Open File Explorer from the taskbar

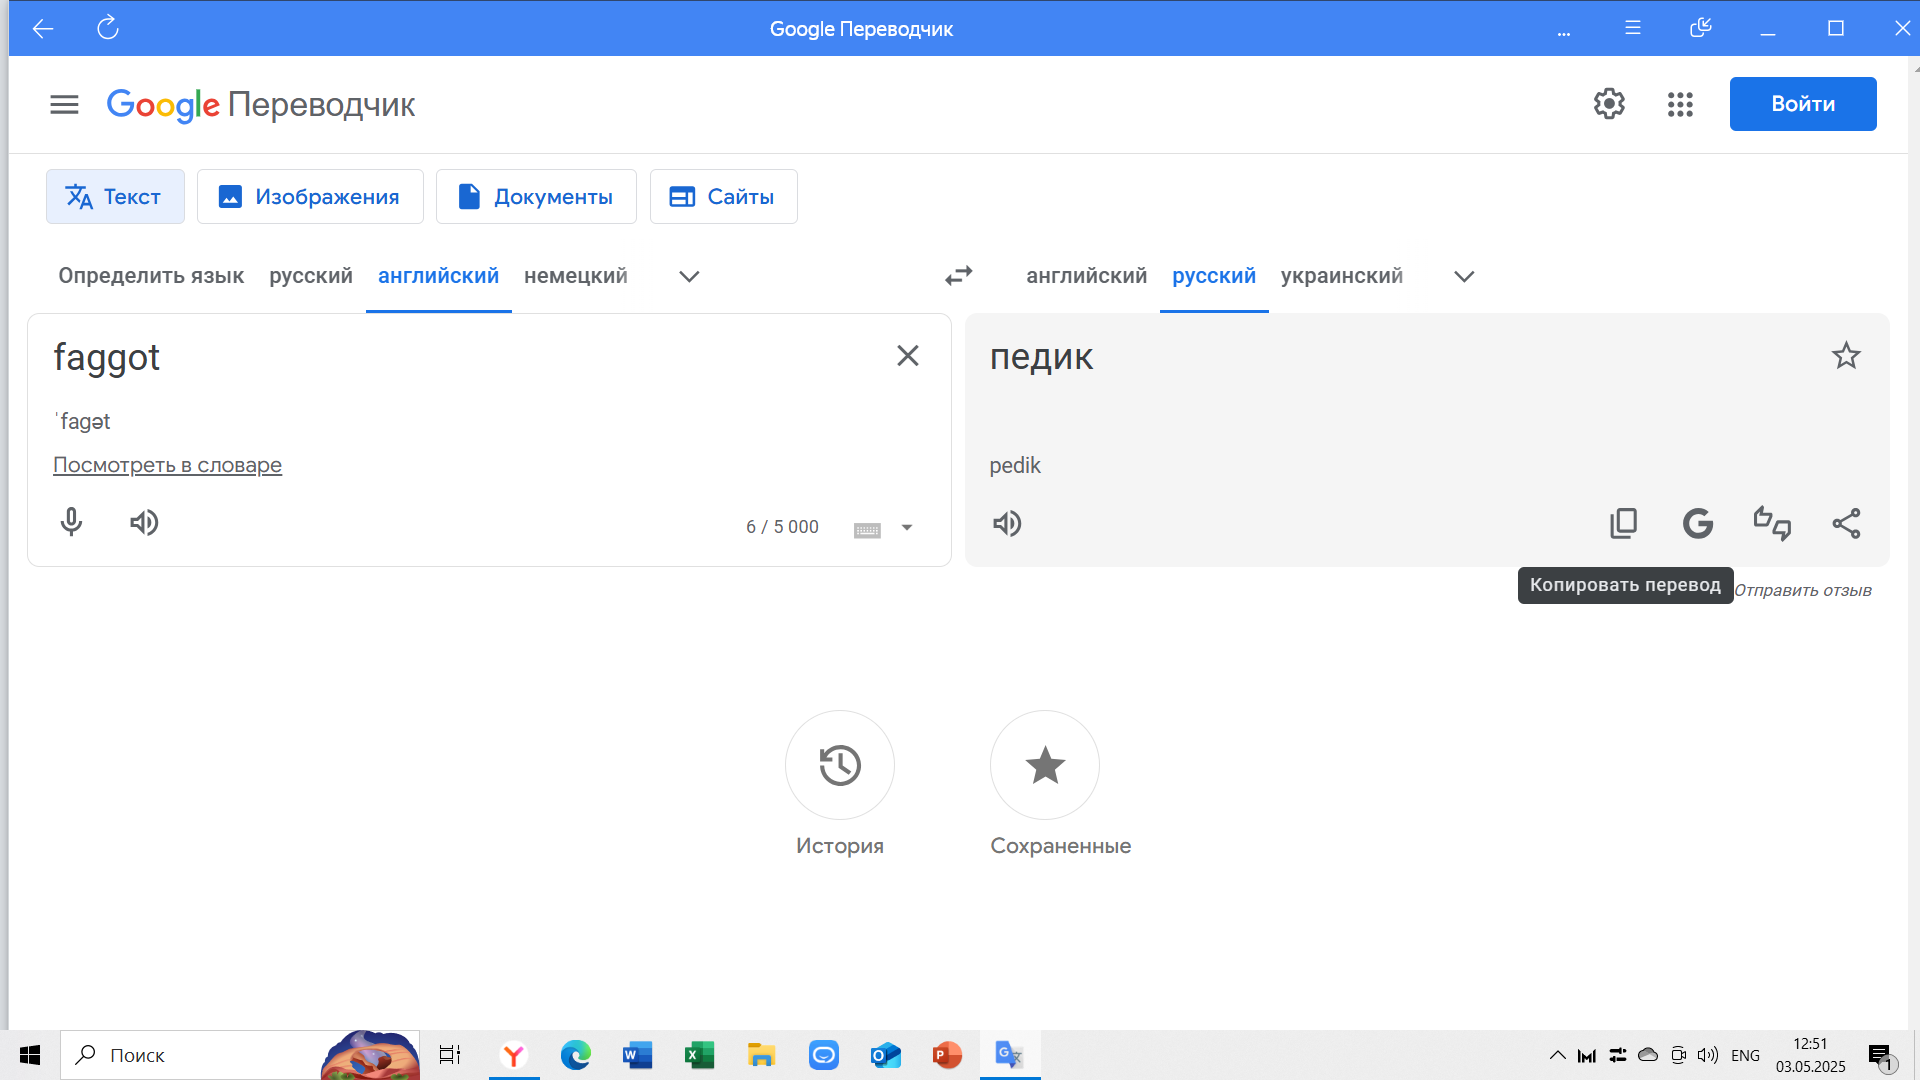(761, 1055)
